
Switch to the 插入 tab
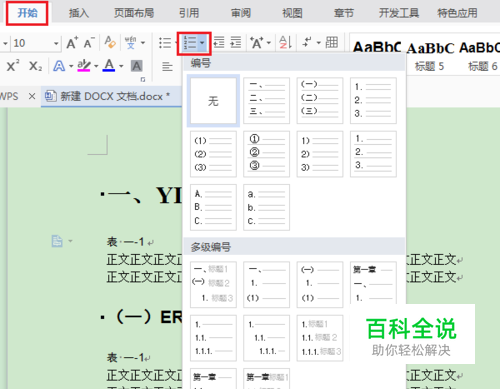(79, 13)
